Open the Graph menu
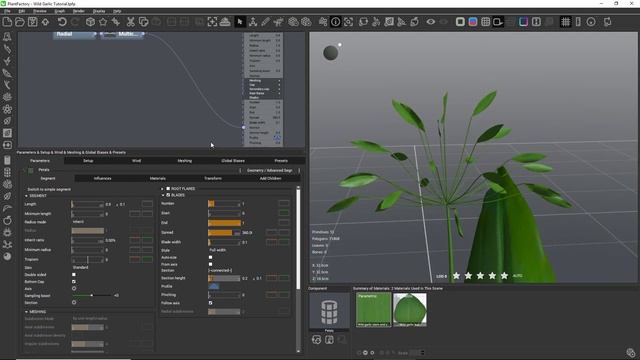 pyautogui.click(x=60, y=11)
